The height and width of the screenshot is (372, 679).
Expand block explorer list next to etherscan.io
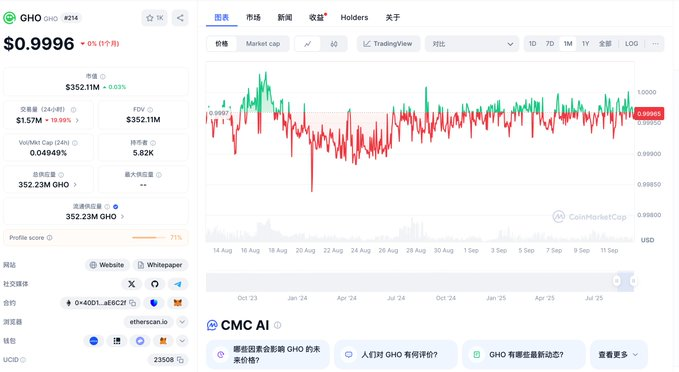(182, 322)
